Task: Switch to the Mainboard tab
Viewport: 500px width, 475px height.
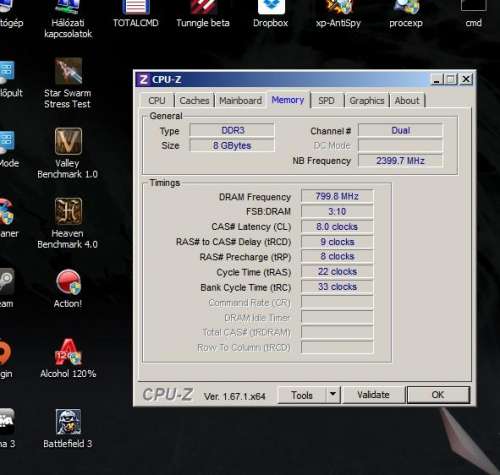Action: (x=240, y=101)
